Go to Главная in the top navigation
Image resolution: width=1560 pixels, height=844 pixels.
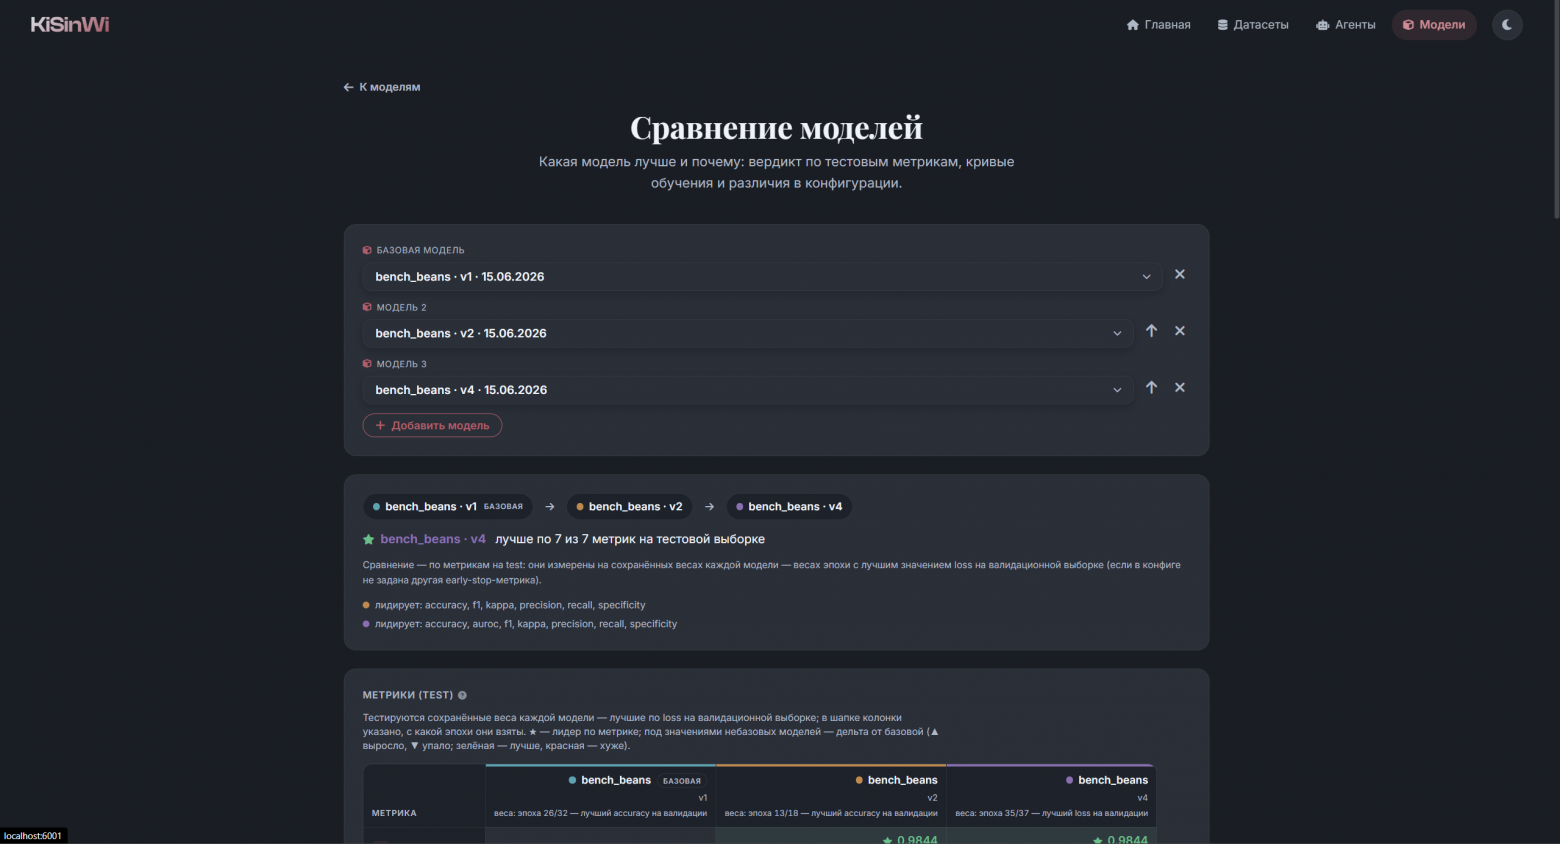1158,25
